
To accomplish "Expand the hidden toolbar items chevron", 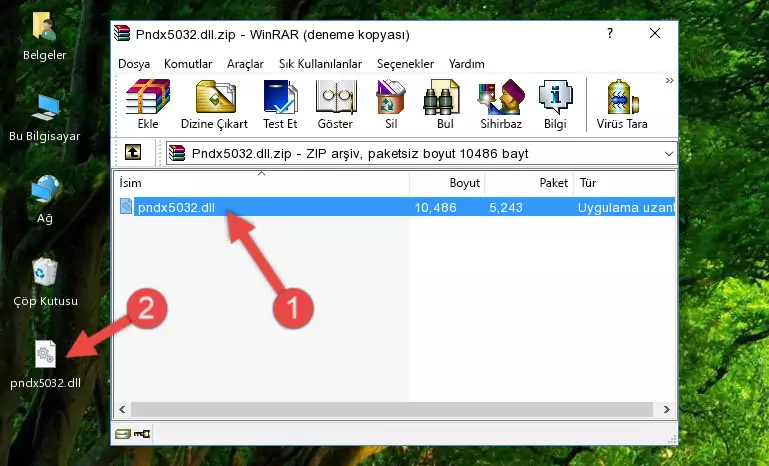I will tap(669, 80).
